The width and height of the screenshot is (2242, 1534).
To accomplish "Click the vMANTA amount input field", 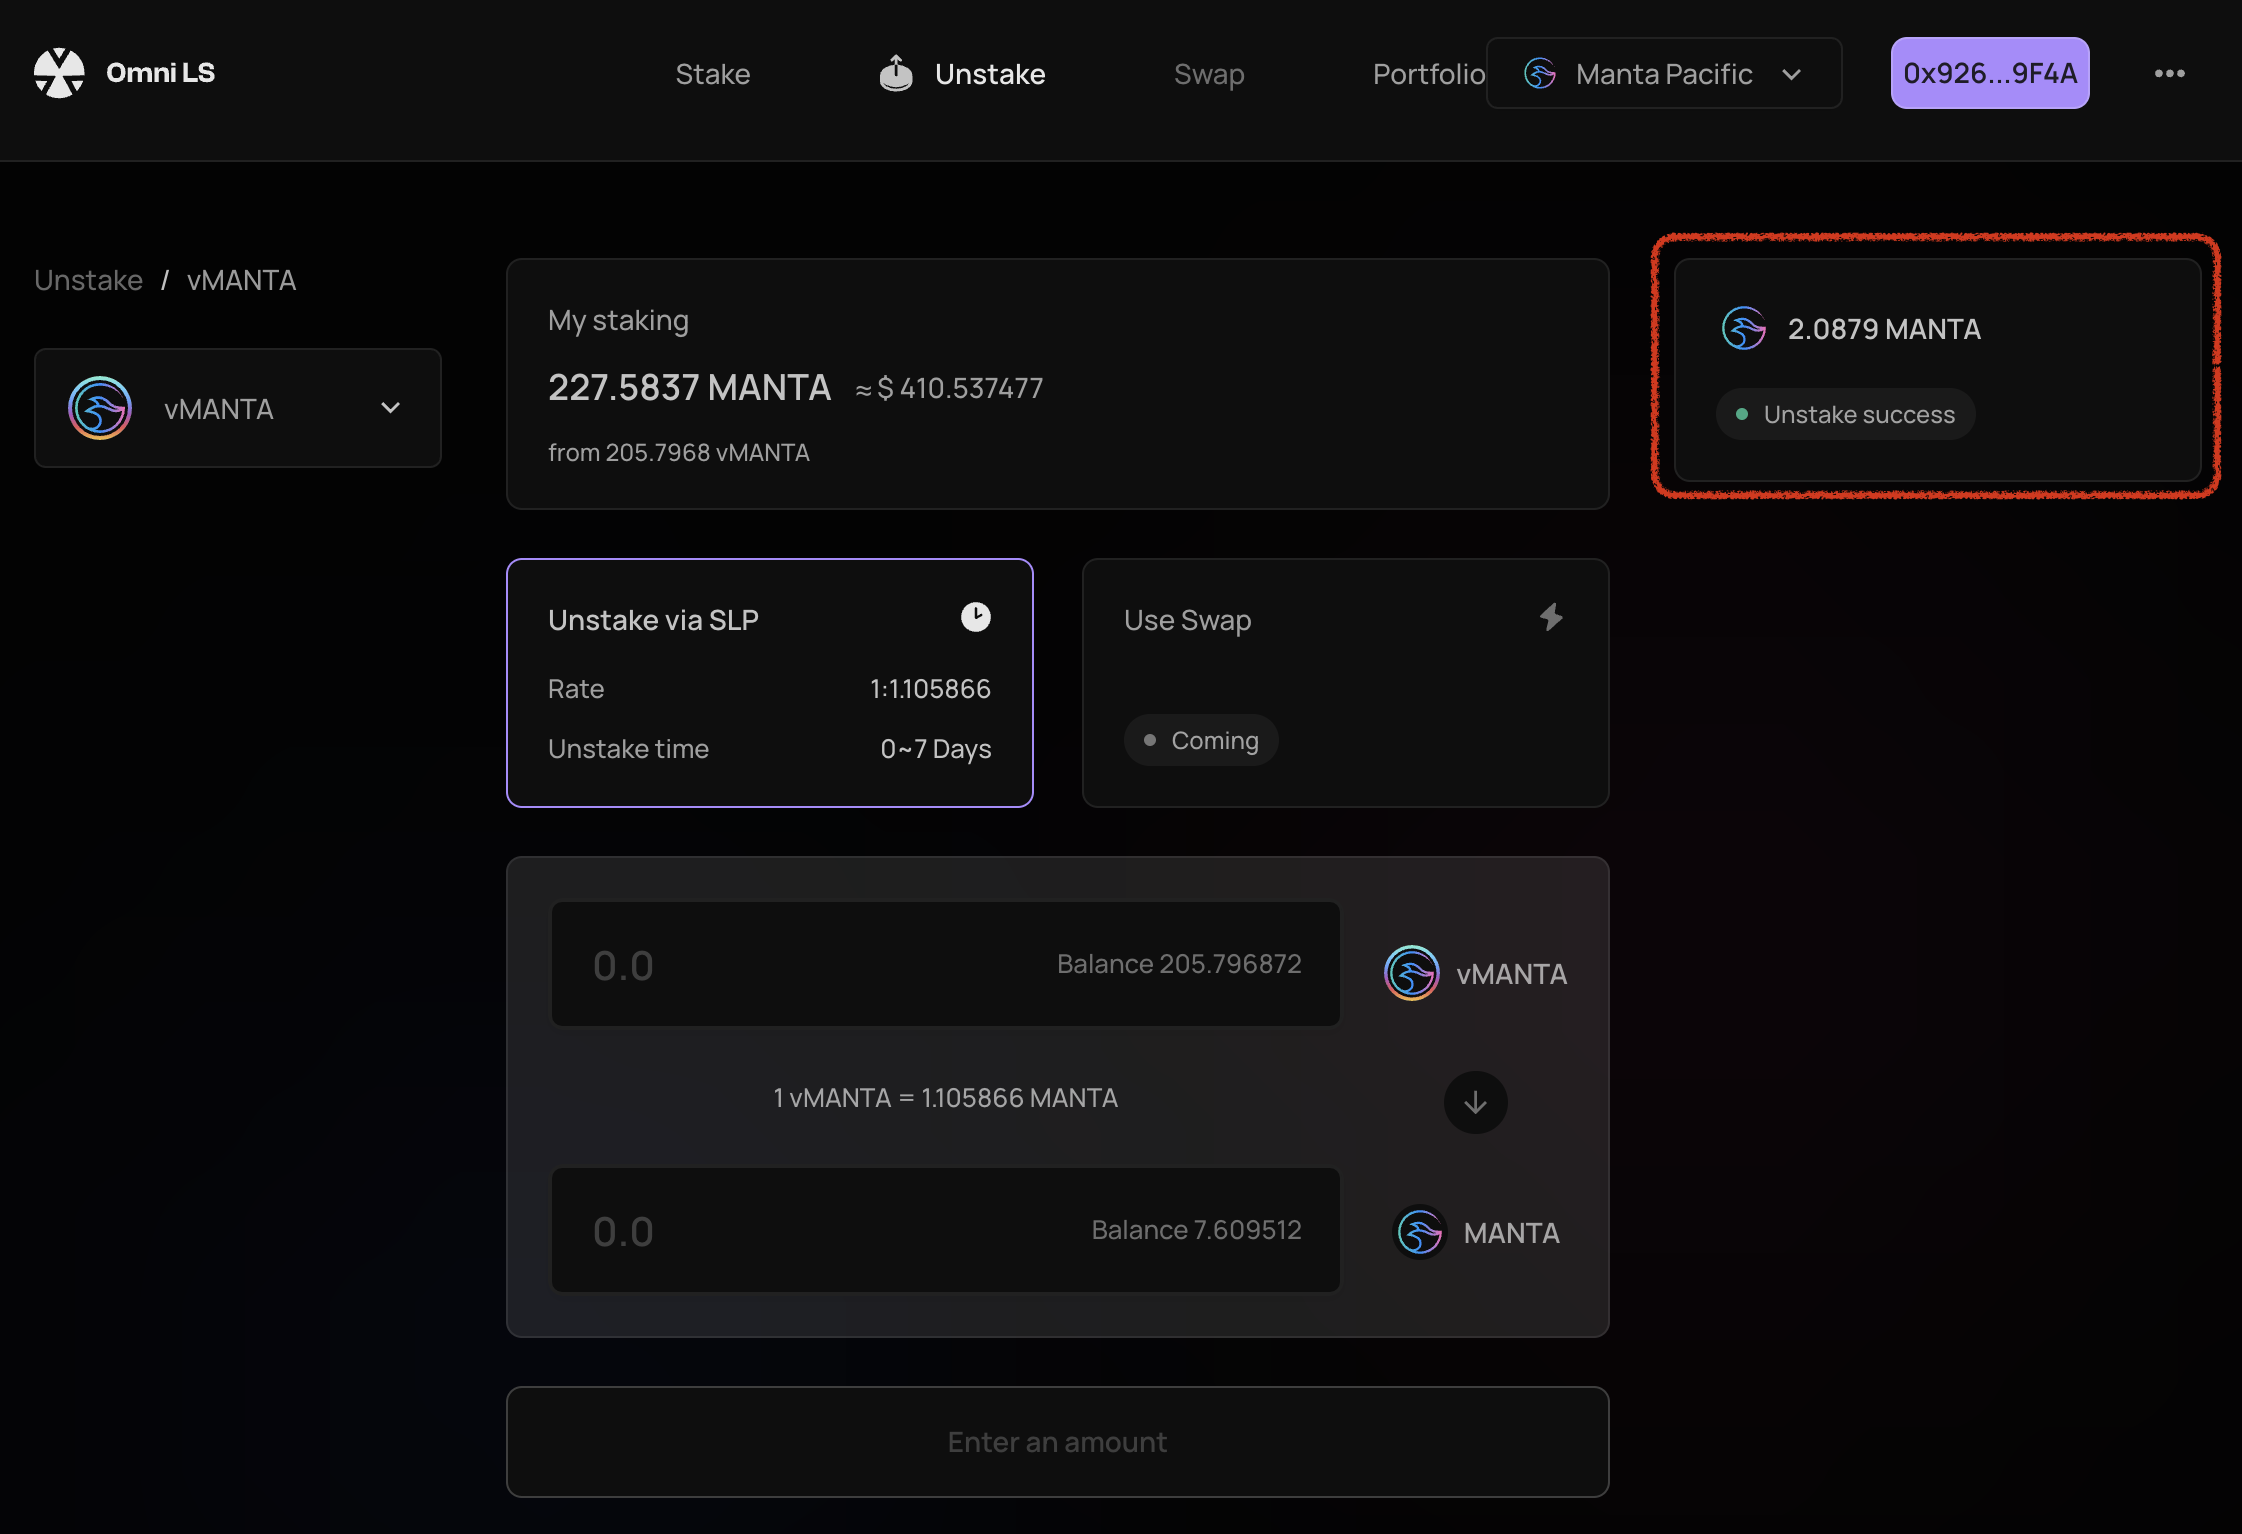I will (800, 965).
